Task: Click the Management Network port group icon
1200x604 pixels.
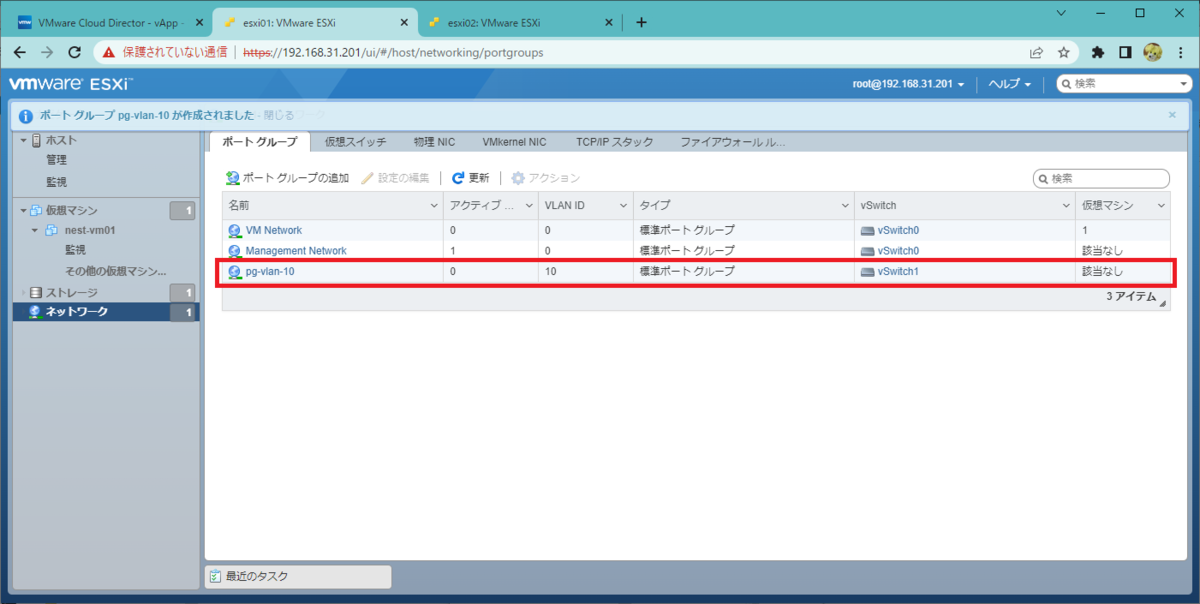Action: (x=235, y=251)
